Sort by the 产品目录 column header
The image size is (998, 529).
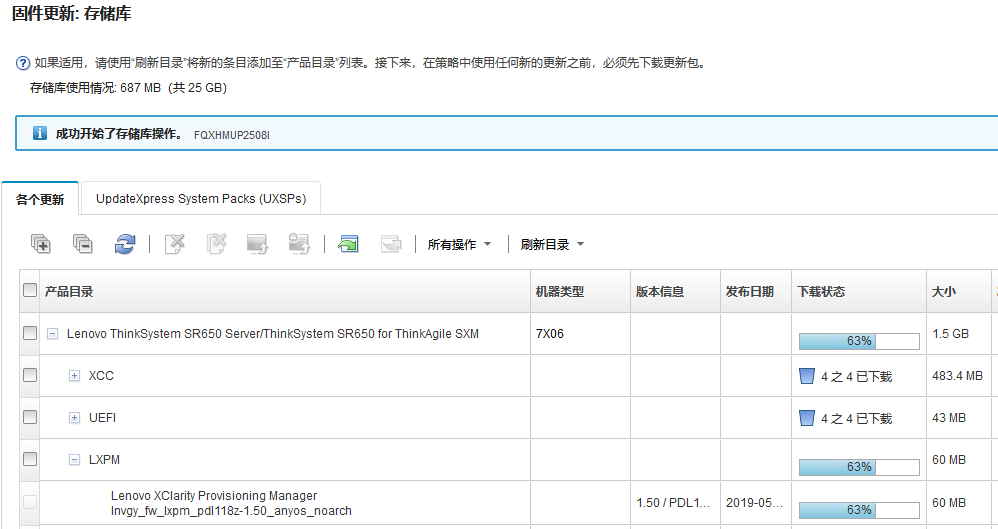coord(285,292)
